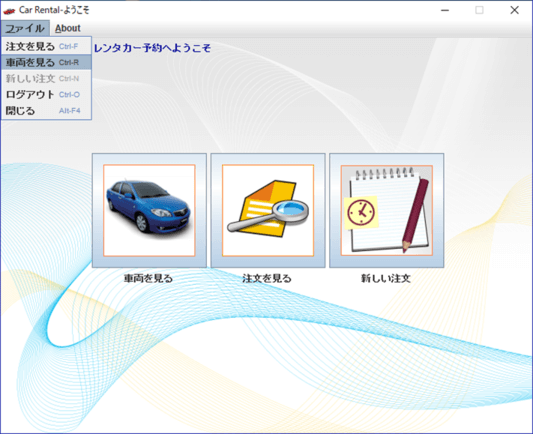Select ログアウト from the file menu
This screenshot has height=434, width=533.
point(46,94)
